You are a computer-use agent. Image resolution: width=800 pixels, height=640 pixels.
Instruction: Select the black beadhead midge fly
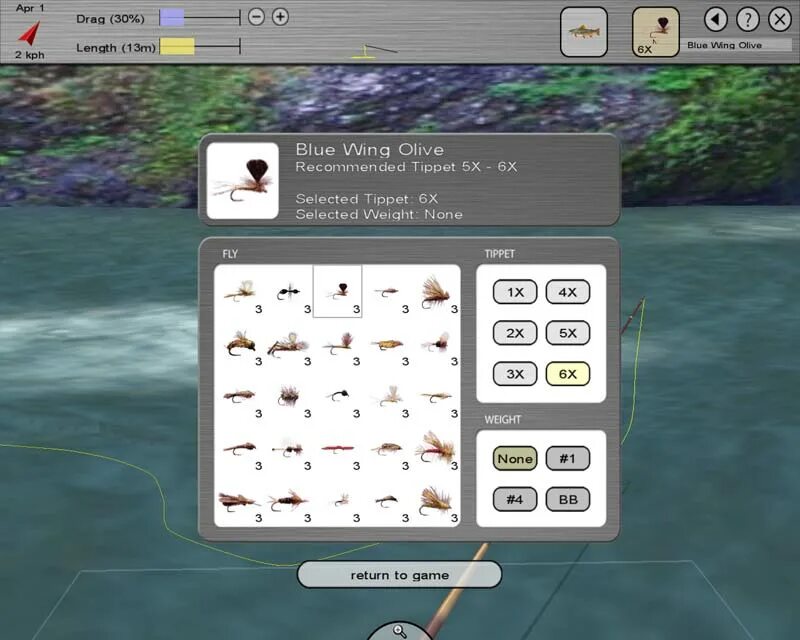(x=338, y=396)
